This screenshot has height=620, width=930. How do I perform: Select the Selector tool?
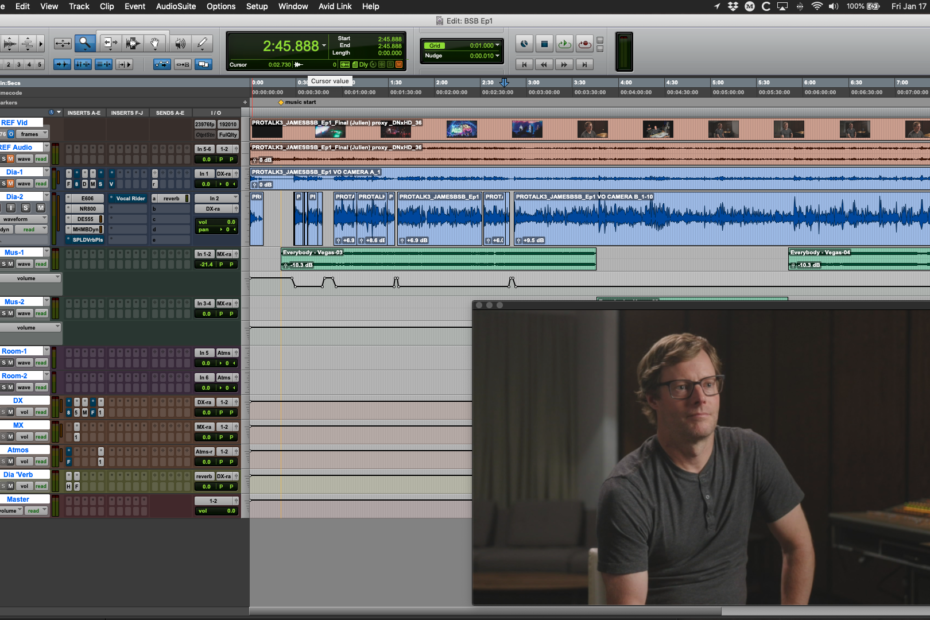132,43
